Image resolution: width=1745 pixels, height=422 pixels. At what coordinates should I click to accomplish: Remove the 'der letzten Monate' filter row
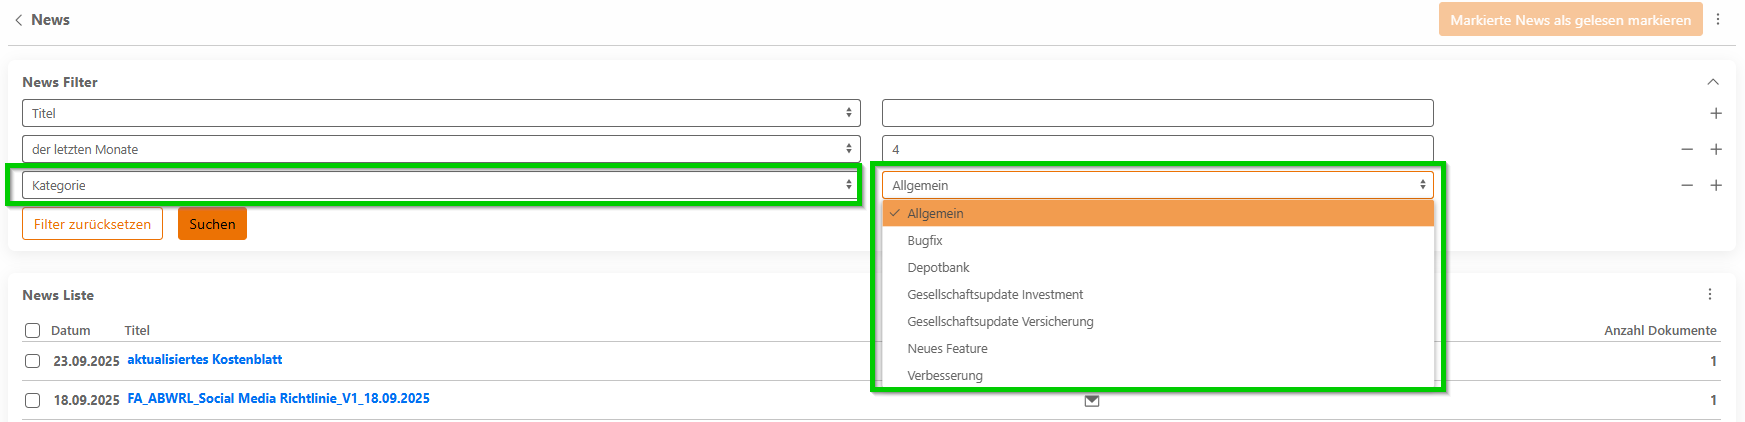click(1687, 150)
